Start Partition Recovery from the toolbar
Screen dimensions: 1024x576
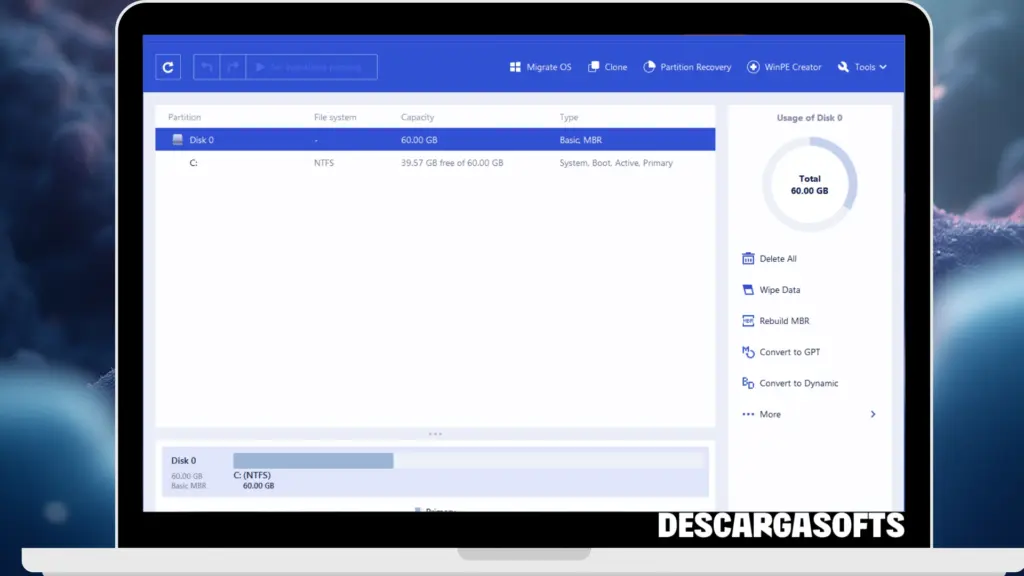click(686, 67)
